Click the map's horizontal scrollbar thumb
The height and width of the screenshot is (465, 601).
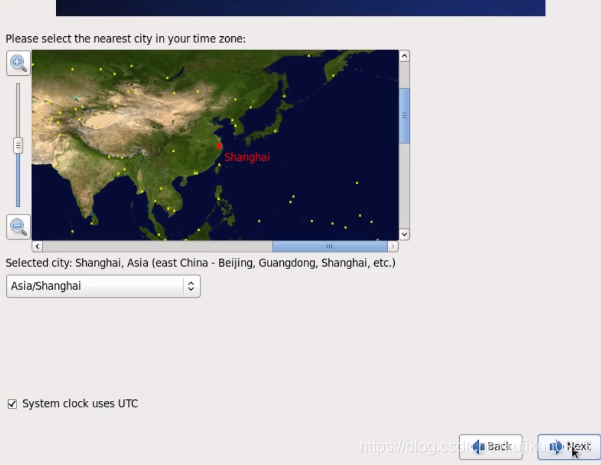tap(330, 246)
